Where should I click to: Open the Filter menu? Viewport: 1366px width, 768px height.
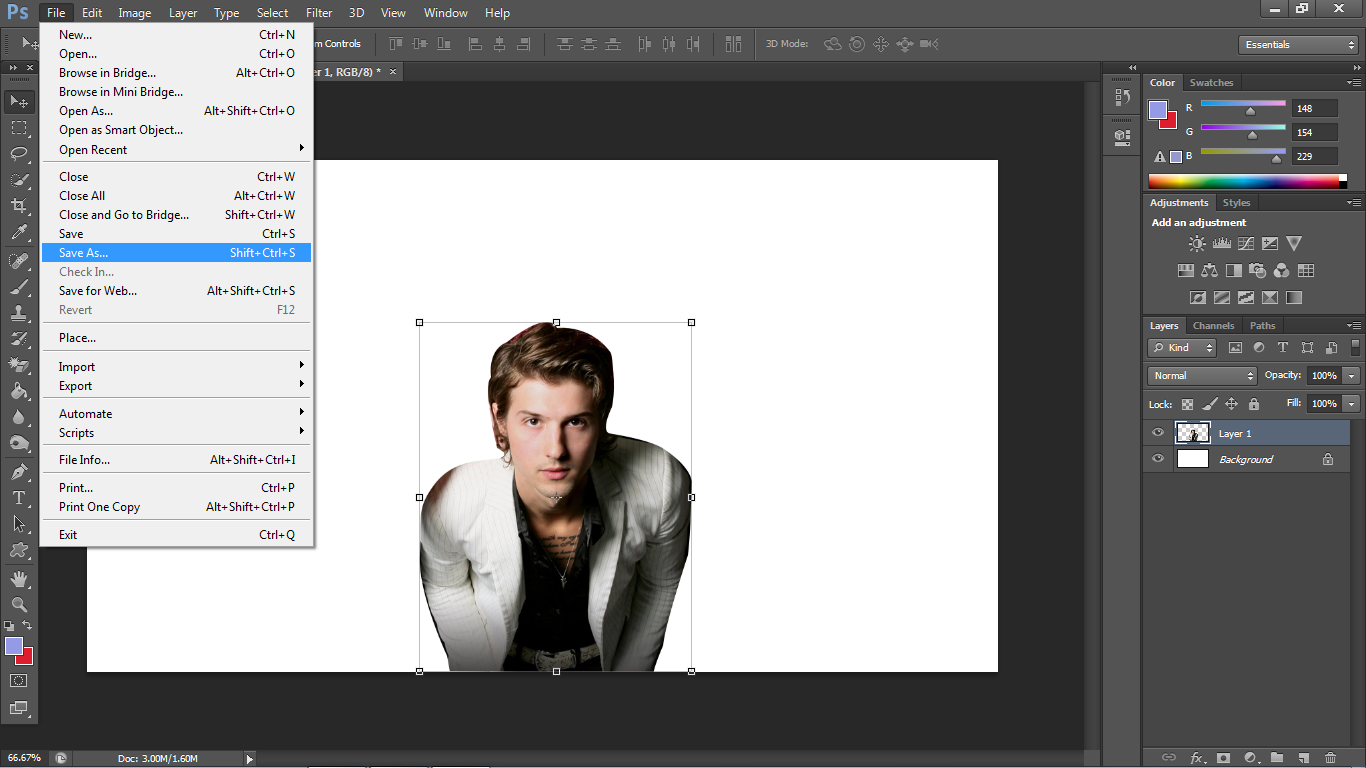tap(319, 13)
